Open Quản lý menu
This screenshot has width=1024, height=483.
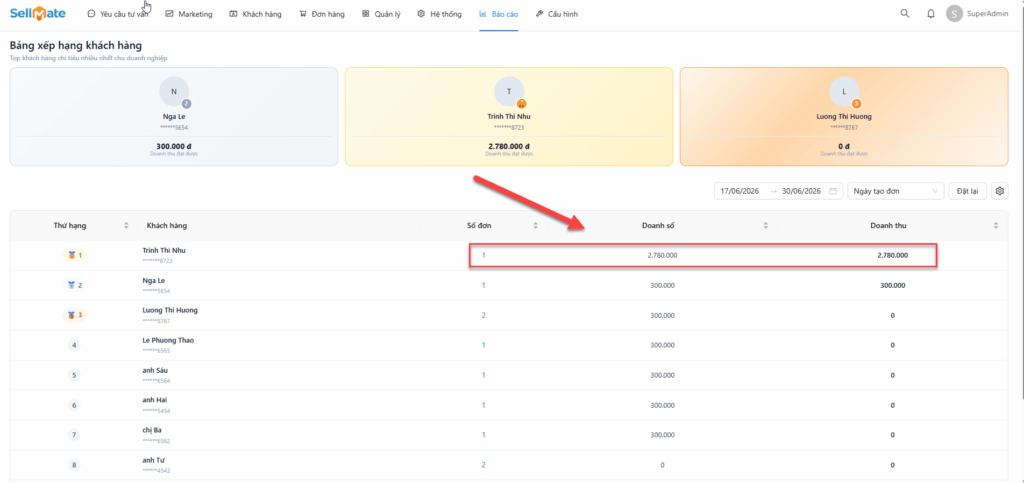pos(381,14)
